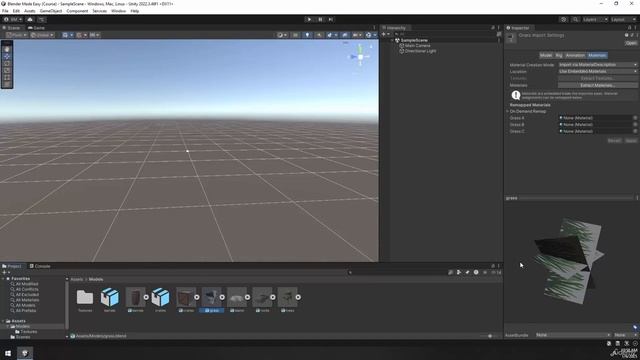640x360 pixels.
Task: Toggle the Global/Local handle rotation
Action: 42,35
